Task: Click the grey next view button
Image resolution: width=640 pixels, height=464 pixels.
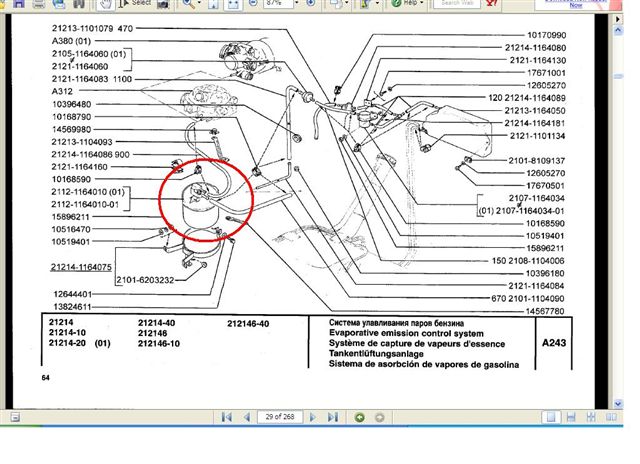Action: coord(378,416)
